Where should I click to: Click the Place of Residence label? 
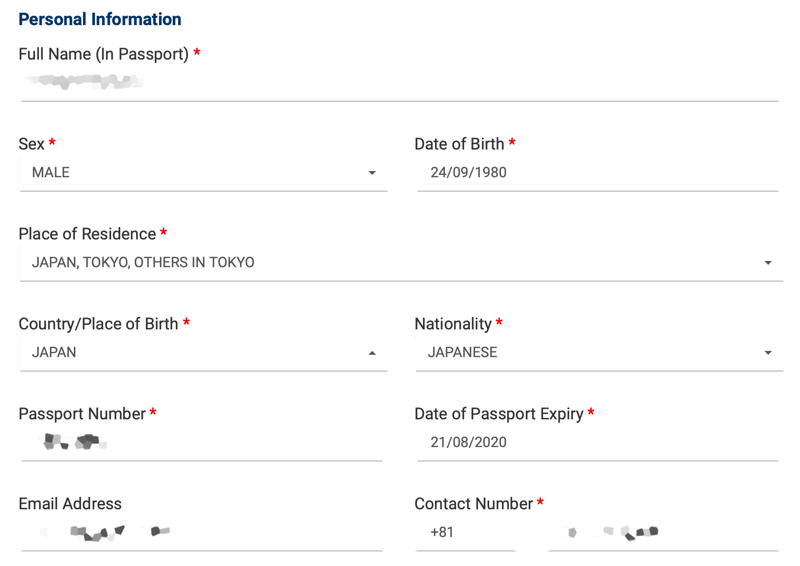pos(87,234)
